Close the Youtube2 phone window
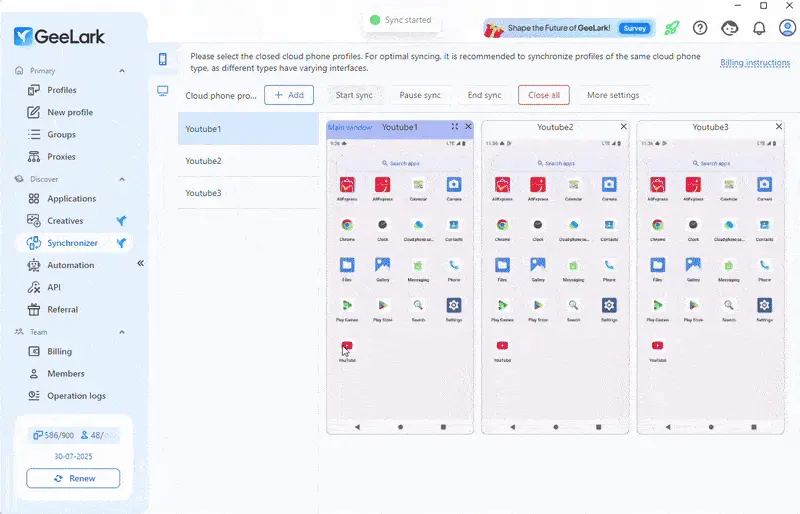 pyautogui.click(x=623, y=127)
